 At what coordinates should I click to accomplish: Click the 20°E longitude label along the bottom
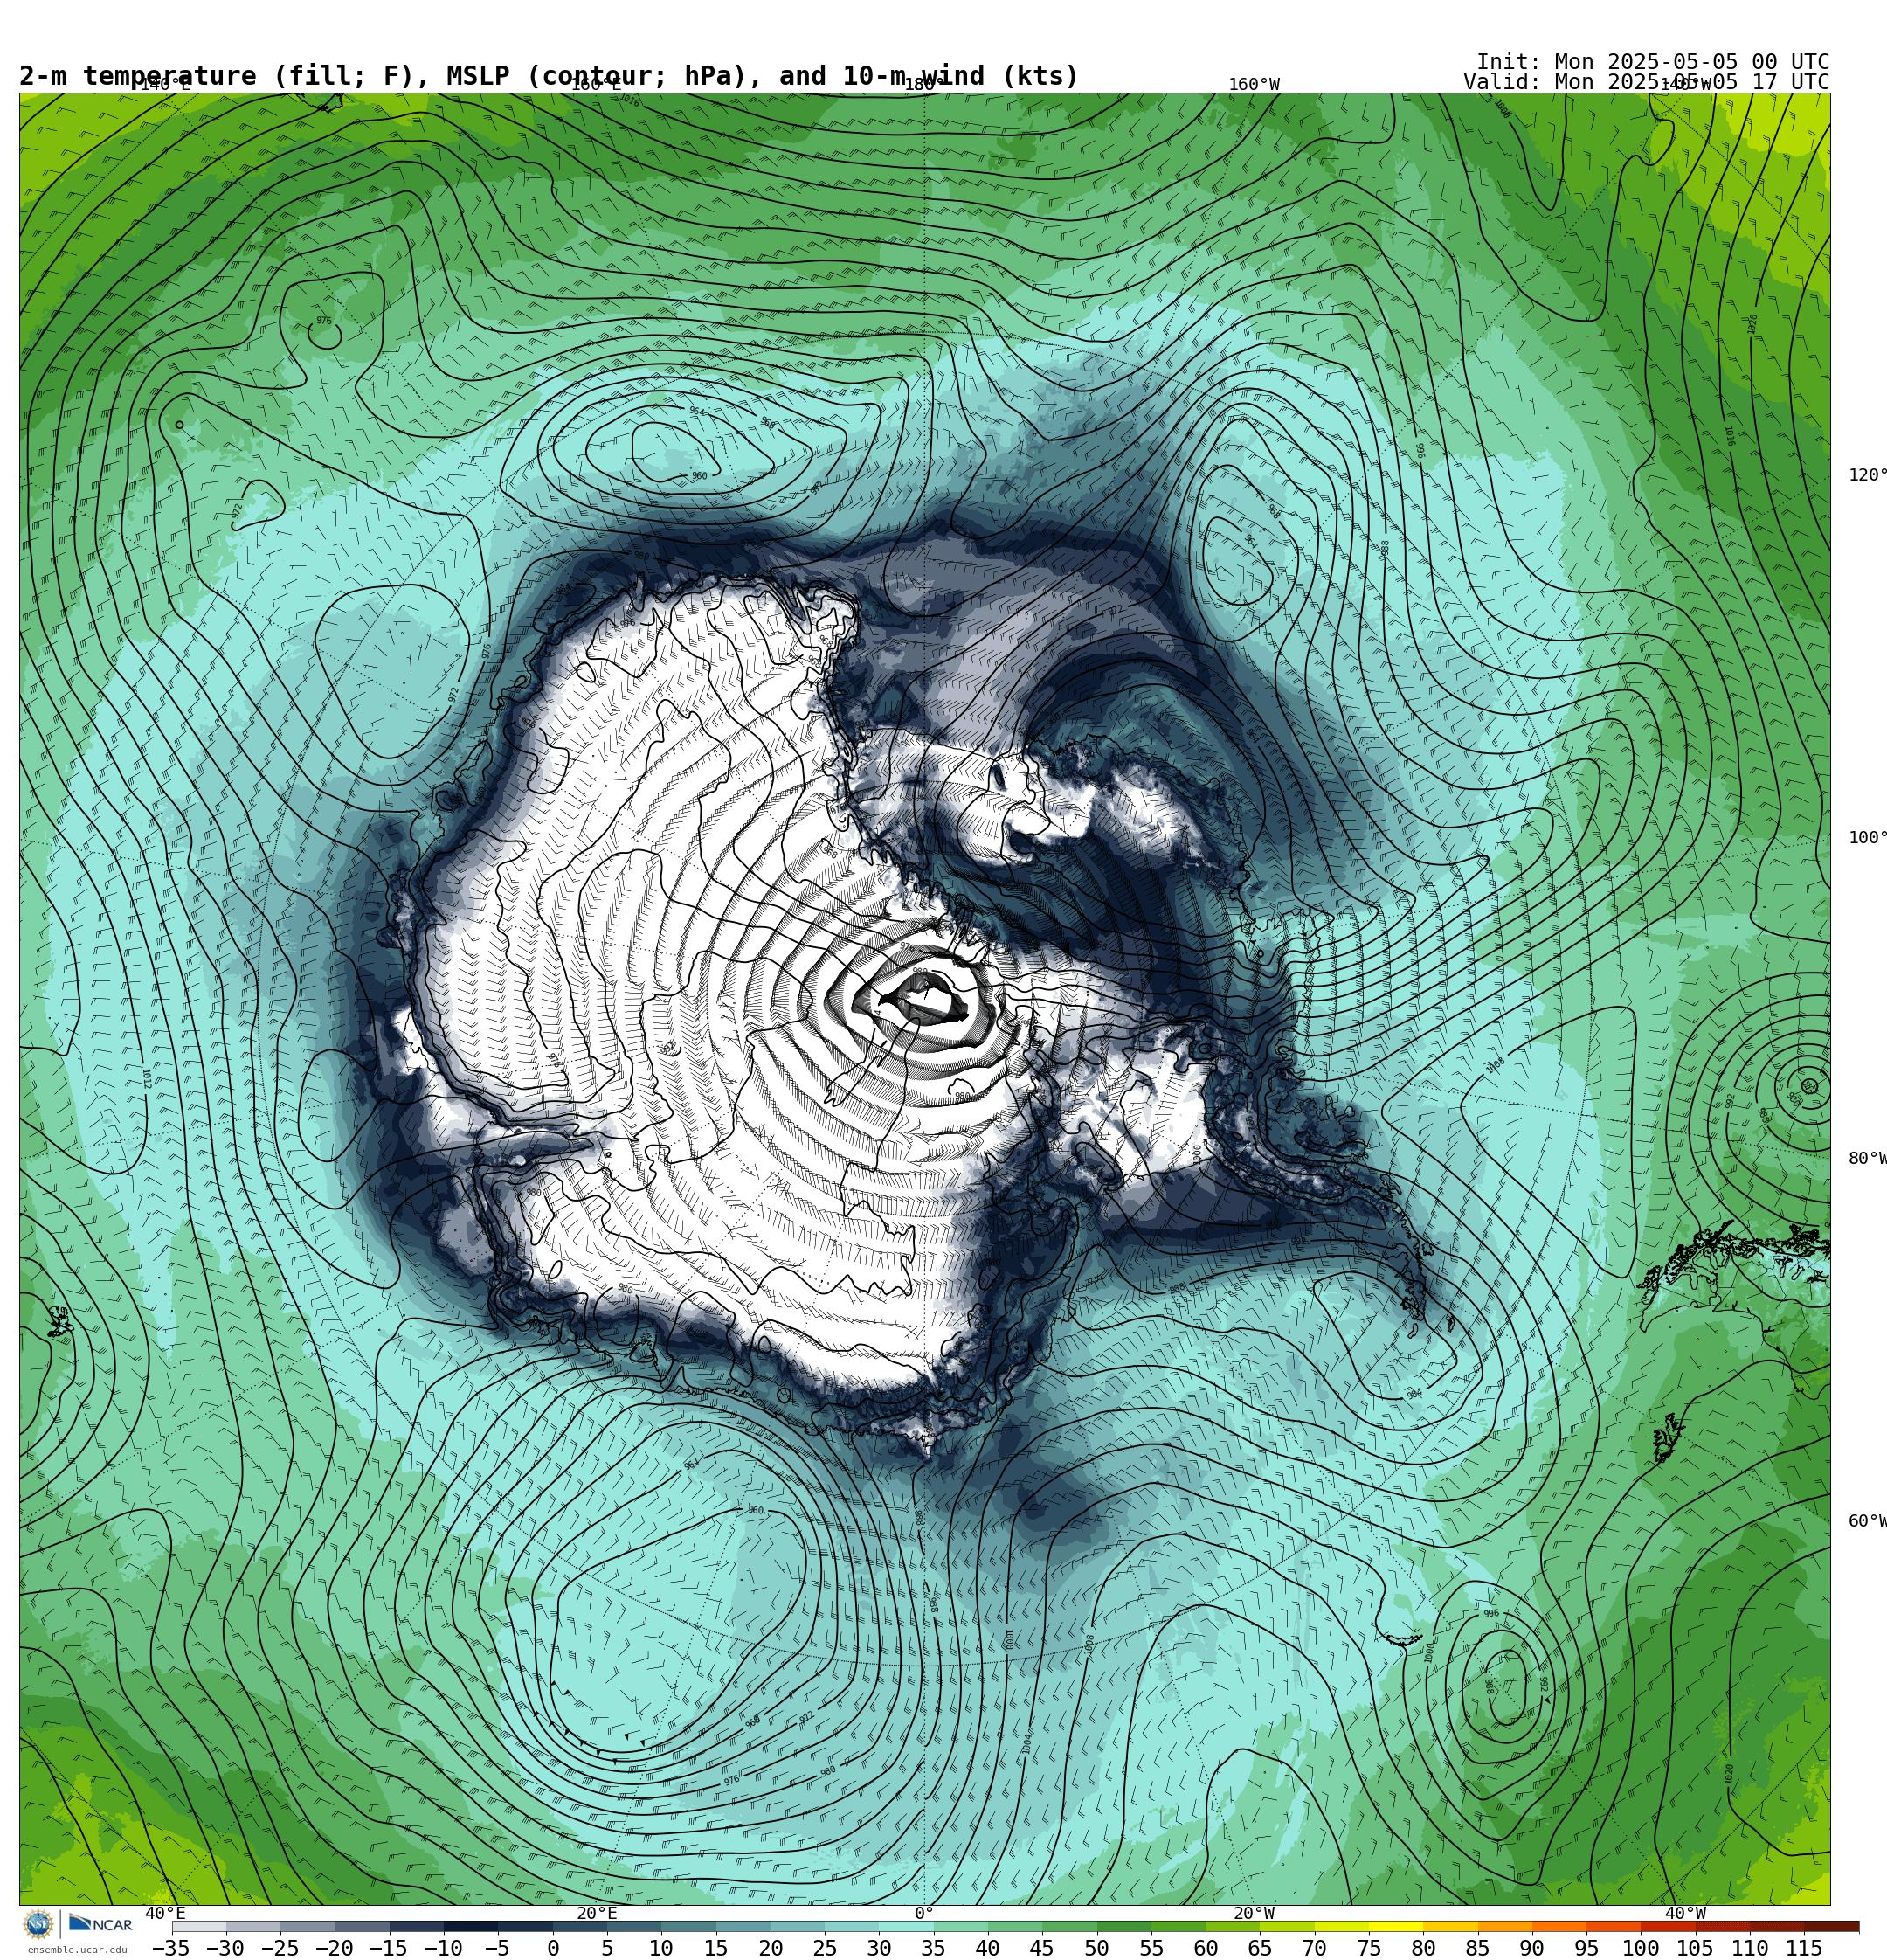[597, 1913]
